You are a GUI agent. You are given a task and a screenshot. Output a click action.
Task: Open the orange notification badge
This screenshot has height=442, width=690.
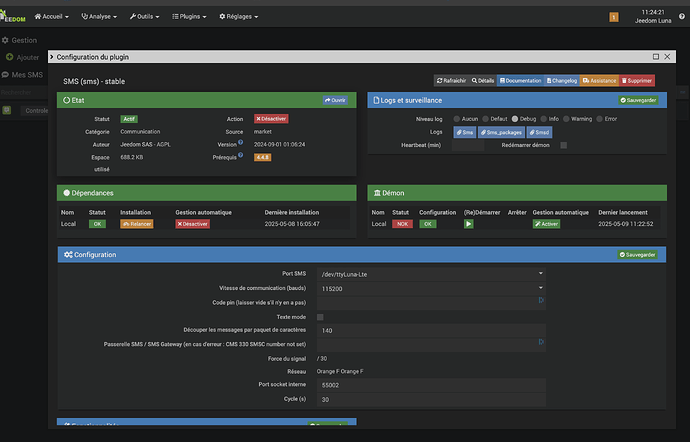point(613,17)
